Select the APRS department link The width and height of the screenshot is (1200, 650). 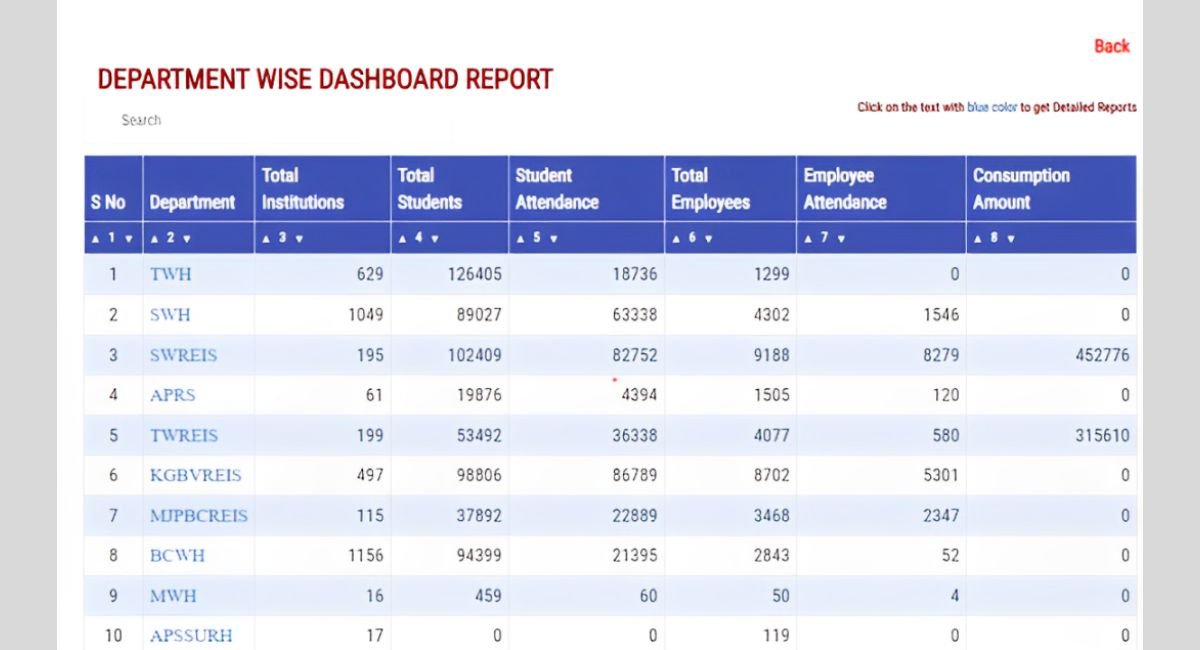tap(172, 395)
